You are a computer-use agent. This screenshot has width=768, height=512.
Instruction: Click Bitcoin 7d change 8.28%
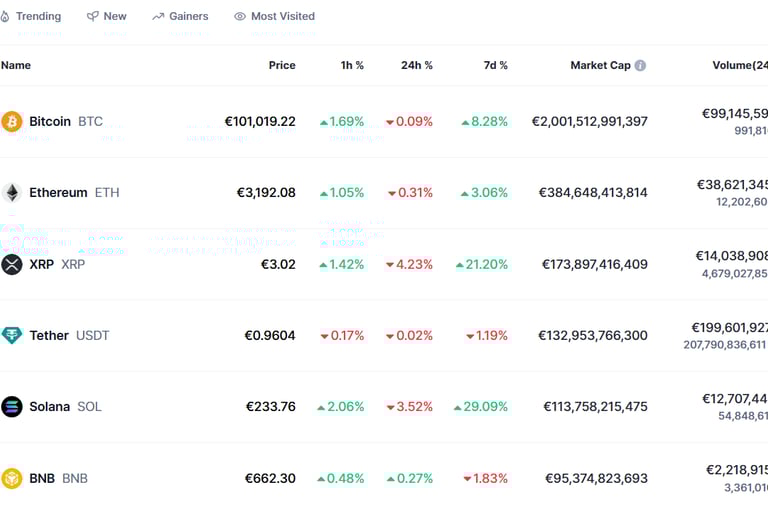tap(484, 122)
